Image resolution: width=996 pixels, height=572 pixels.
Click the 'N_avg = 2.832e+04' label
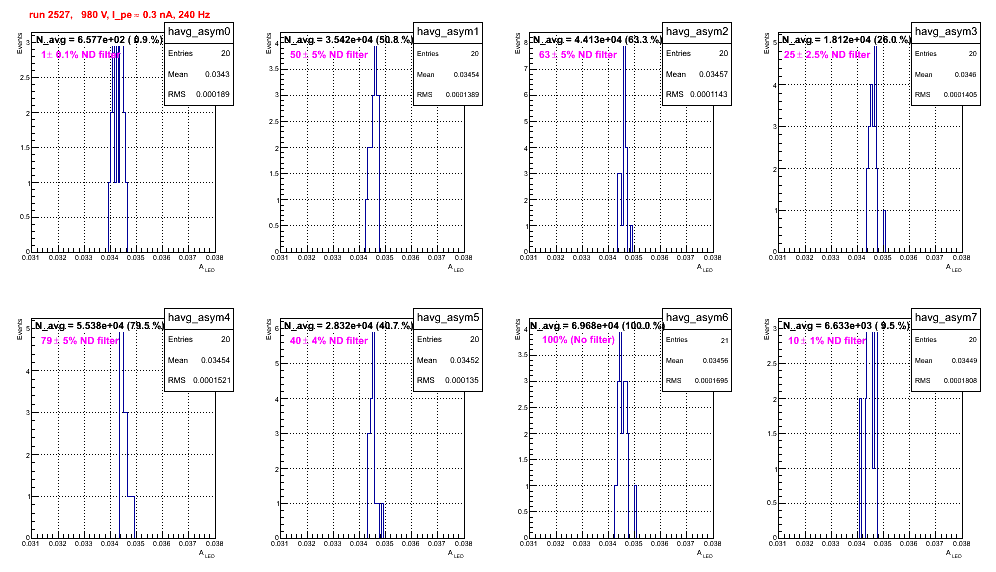[x=328, y=325]
